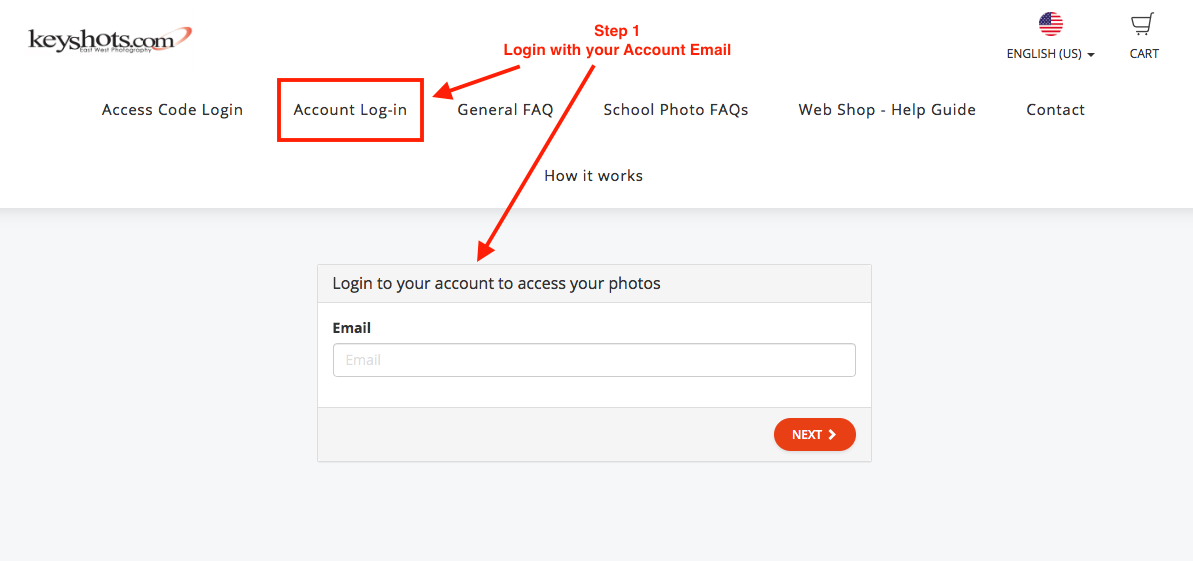
Task: Click the caret next to ENGLISH (US)
Action: click(x=1091, y=55)
